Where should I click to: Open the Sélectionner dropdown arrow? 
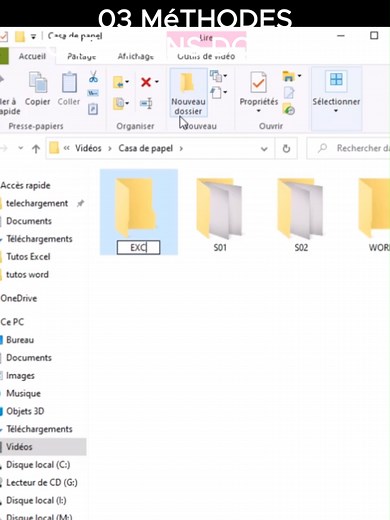click(336, 111)
